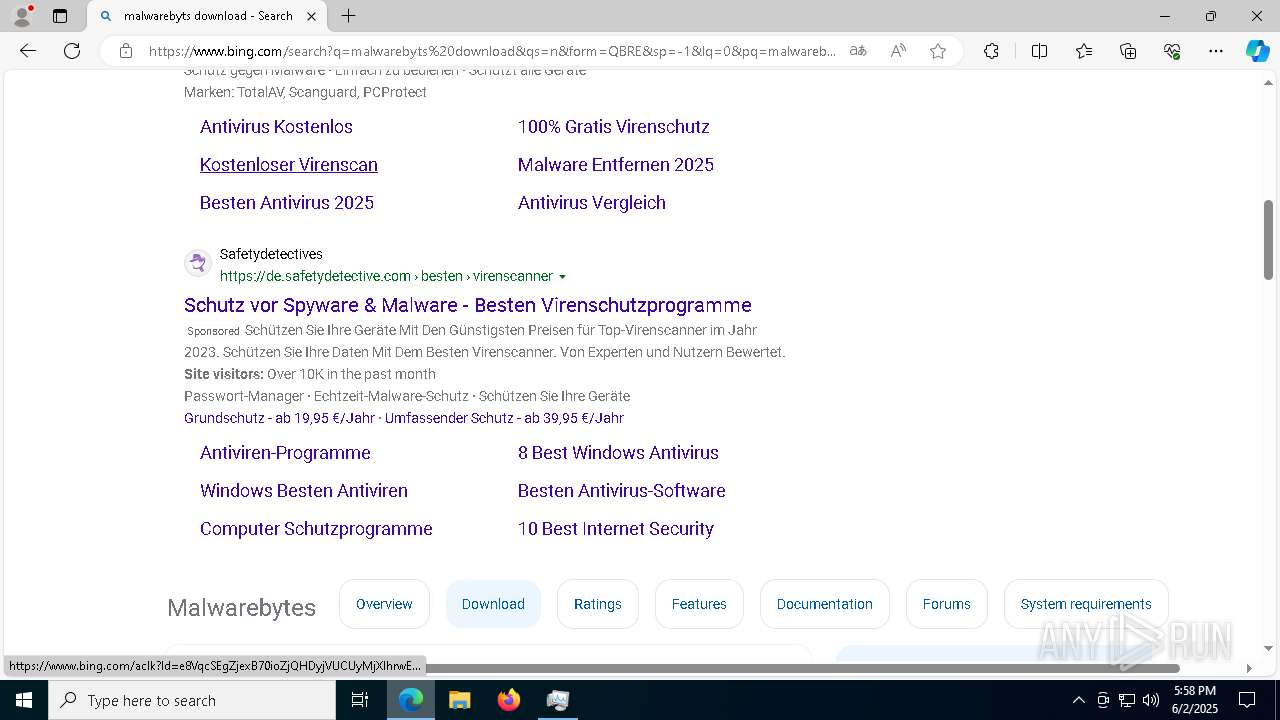The height and width of the screenshot is (720, 1280).
Task: Open Extensions puzzle icon
Action: [x=991, y=51]
